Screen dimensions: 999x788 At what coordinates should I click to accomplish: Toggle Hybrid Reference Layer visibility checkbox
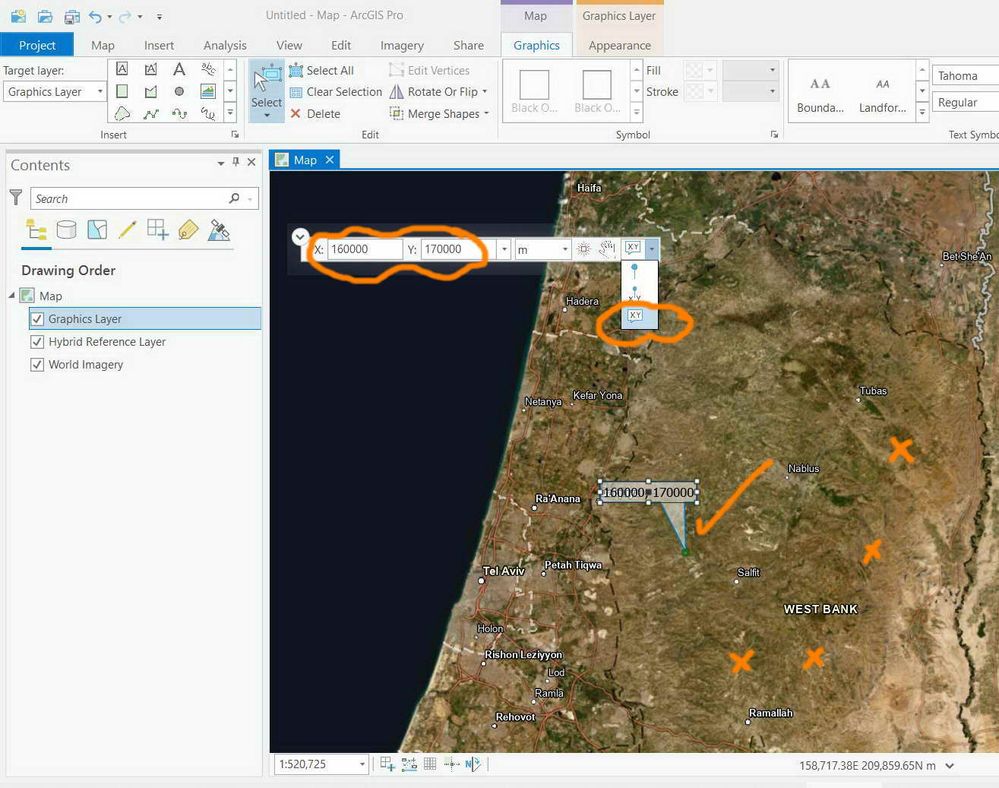(x=38, y=341)
